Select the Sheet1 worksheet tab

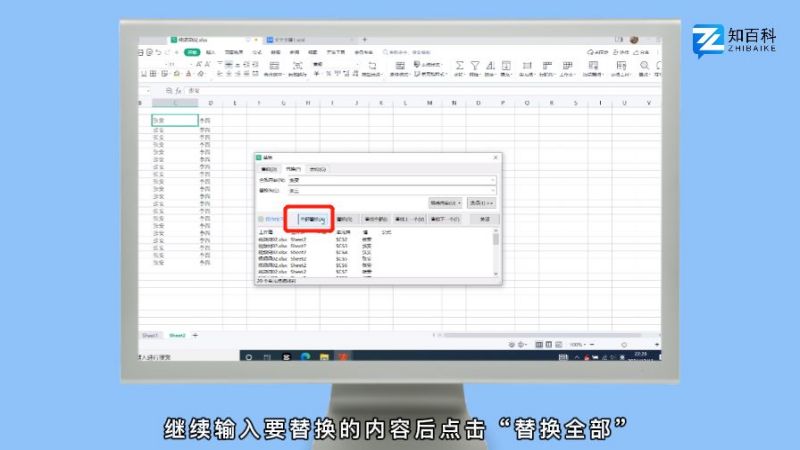(150, 335)
